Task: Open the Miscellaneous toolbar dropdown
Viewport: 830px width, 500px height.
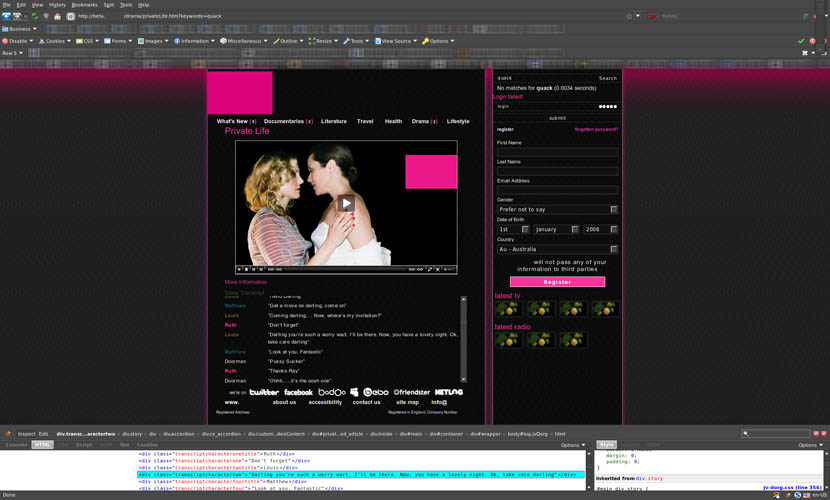Action: pos(243,41)
